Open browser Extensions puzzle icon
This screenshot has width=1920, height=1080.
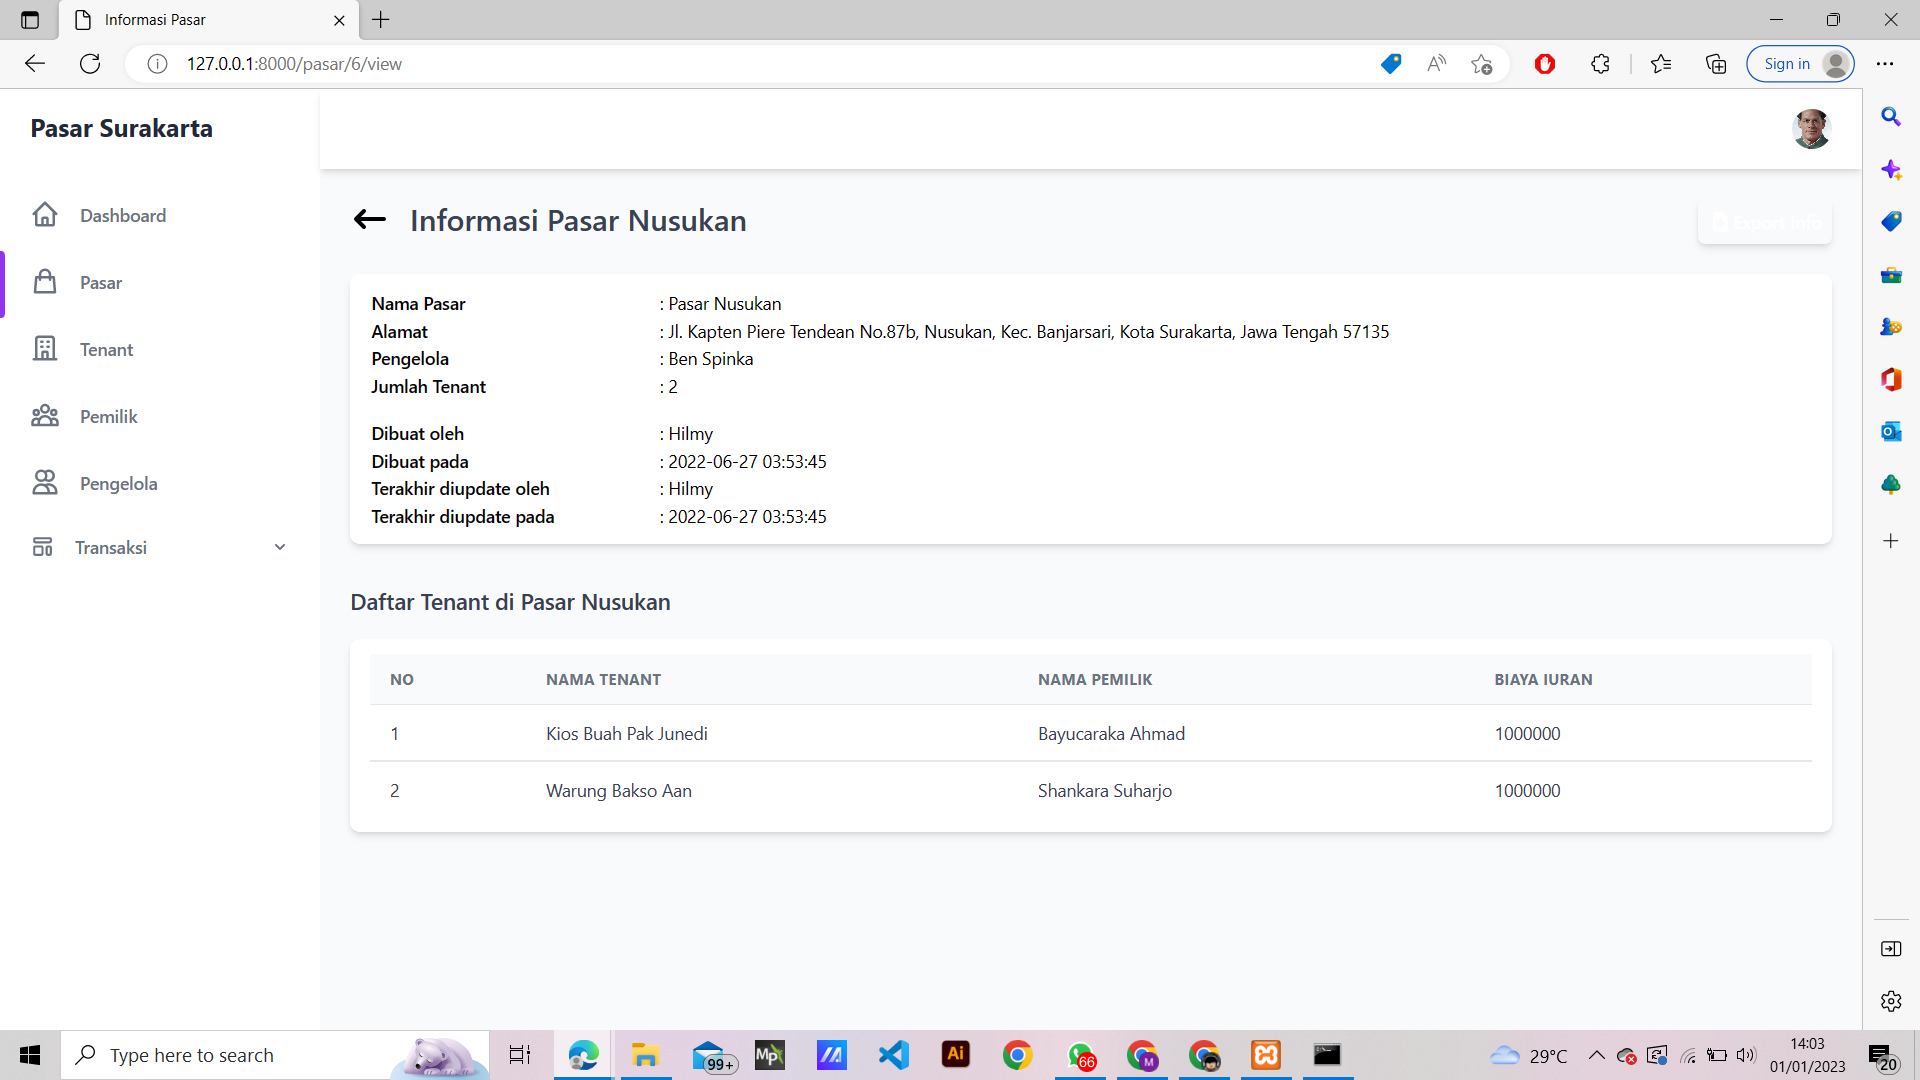[1600, 64]
